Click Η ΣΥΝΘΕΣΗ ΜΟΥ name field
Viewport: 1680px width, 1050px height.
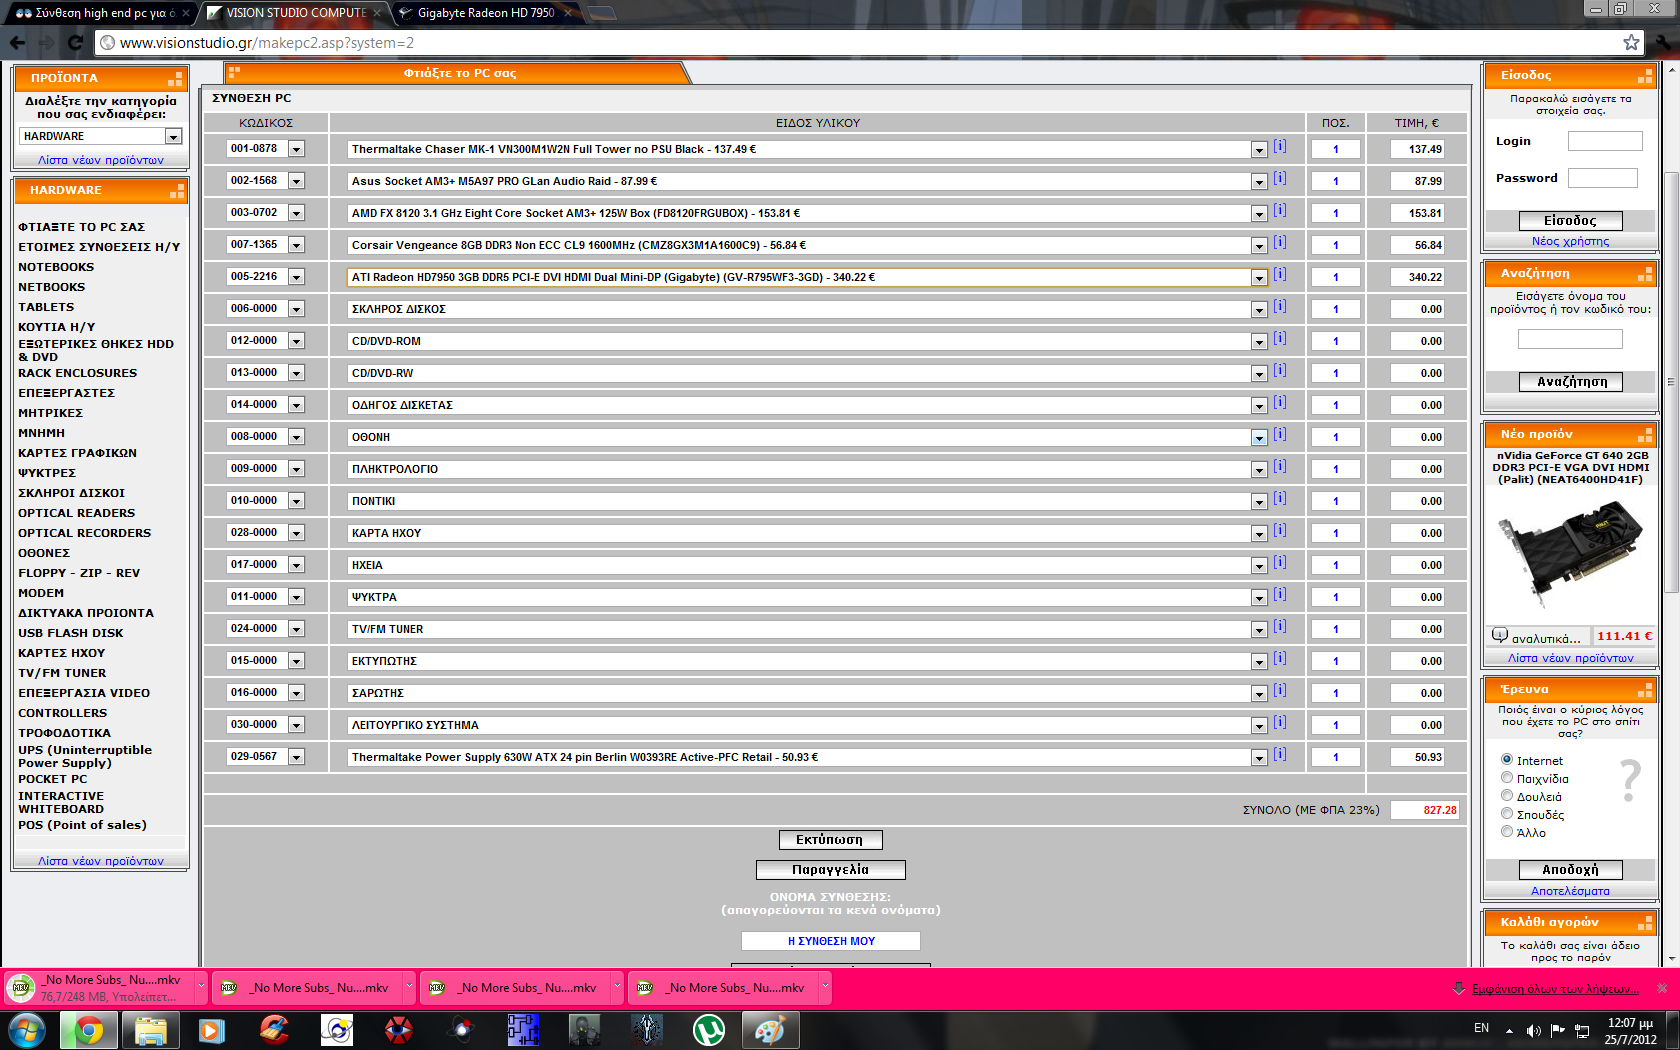point(830,941)
